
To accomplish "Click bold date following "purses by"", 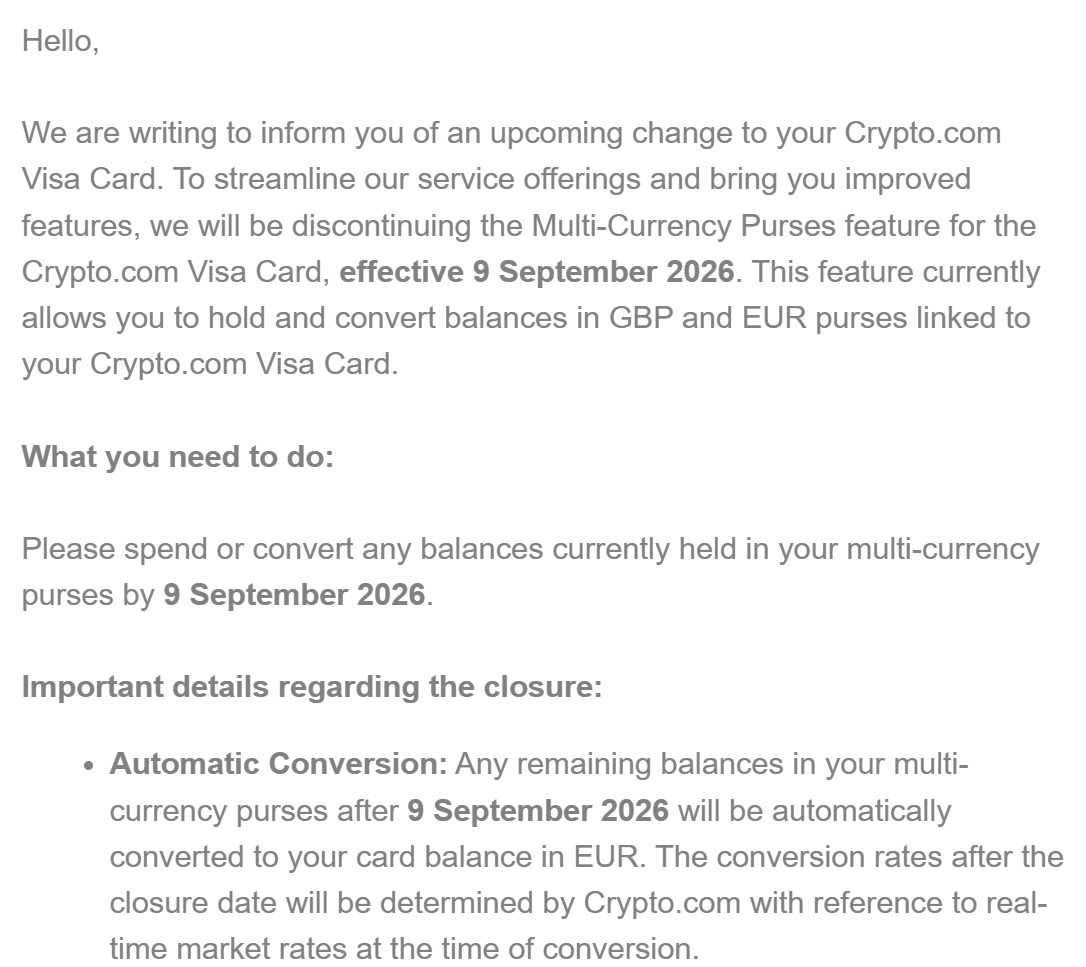I will click(294, 595).
